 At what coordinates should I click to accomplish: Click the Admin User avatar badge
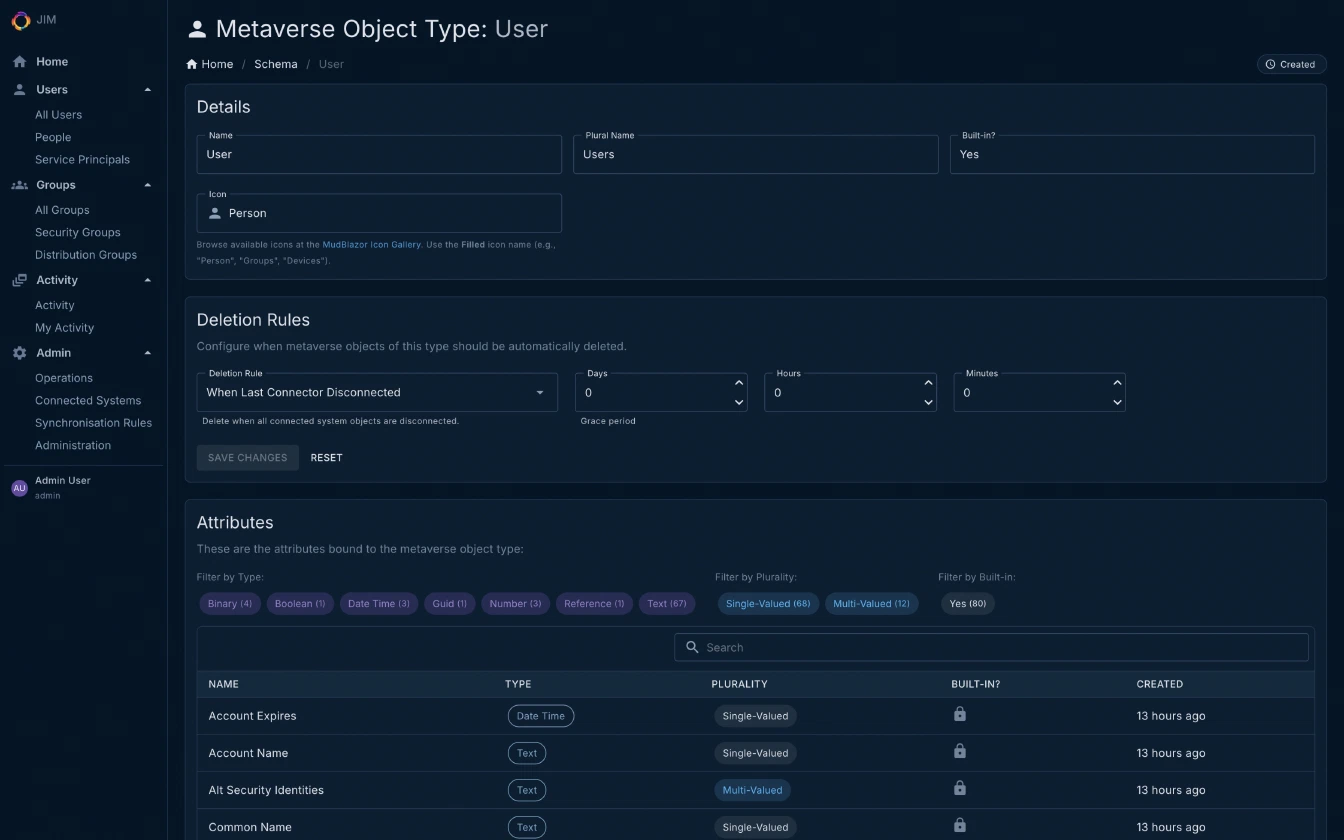19,487
